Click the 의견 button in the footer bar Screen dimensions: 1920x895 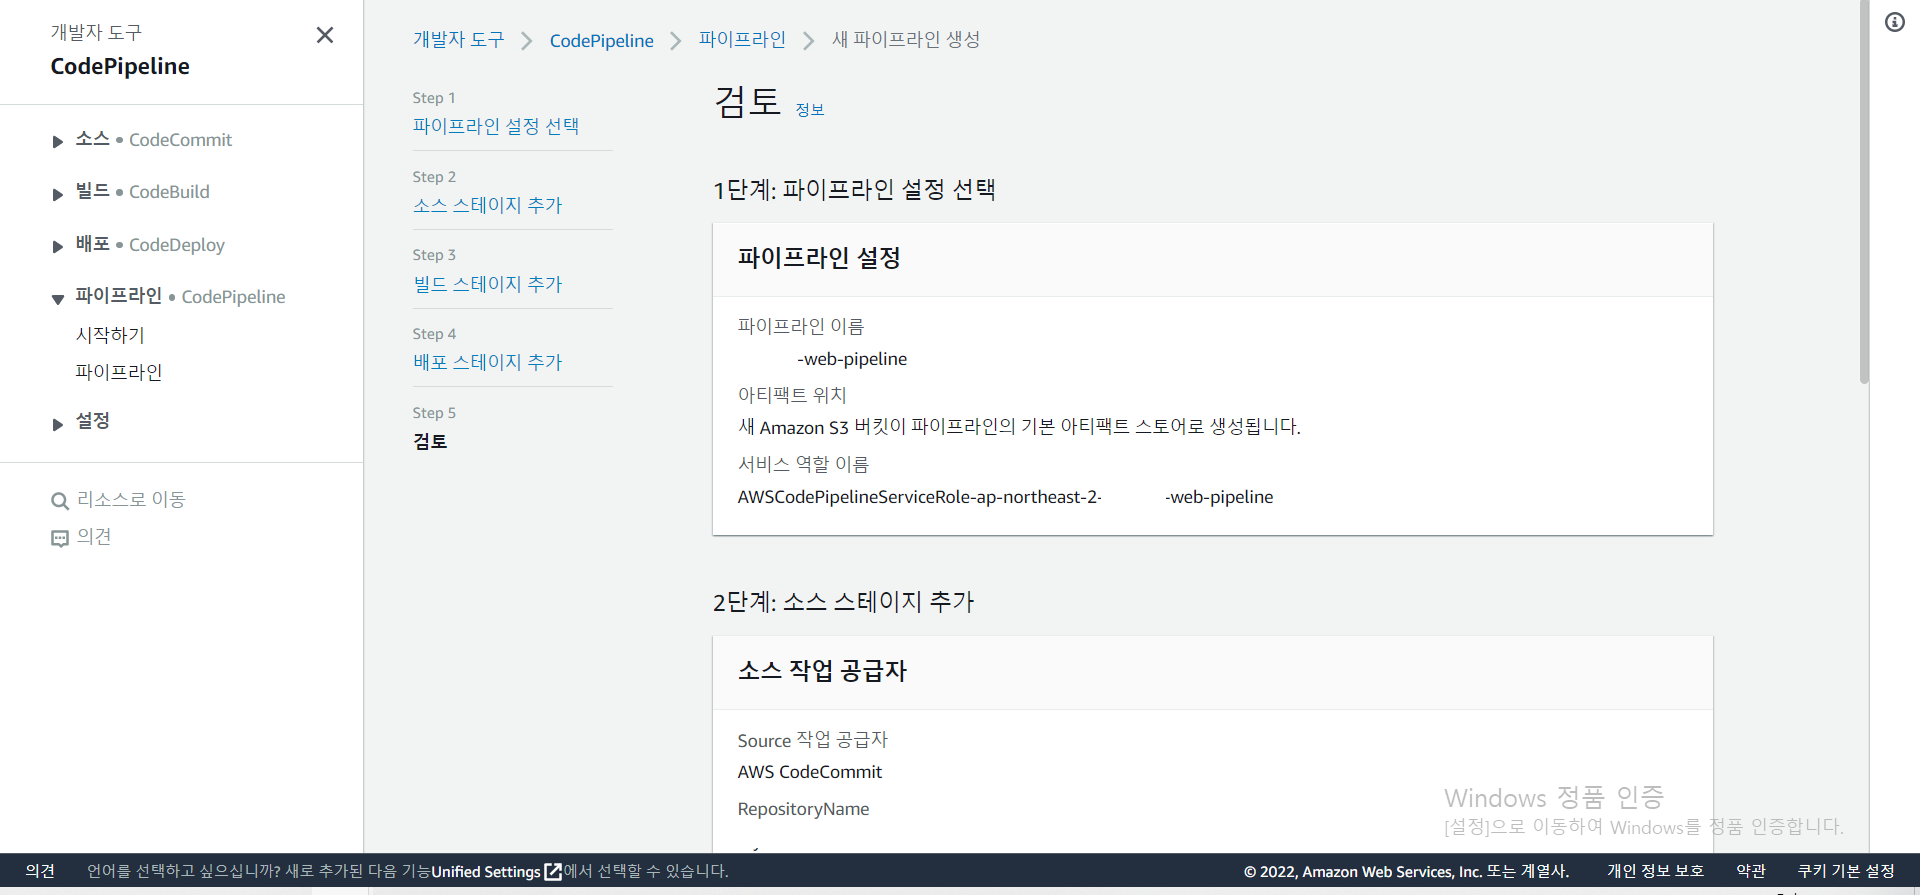click(40, 871)
